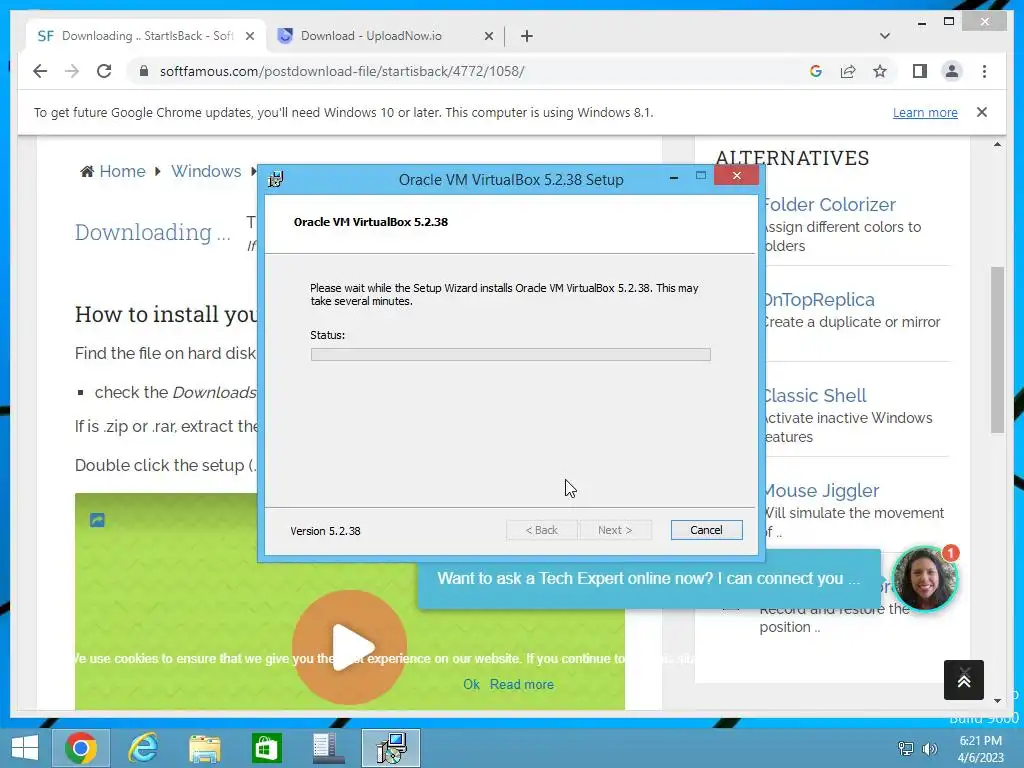Click the page vertical scrollbar thumb

tap(997, 349)
